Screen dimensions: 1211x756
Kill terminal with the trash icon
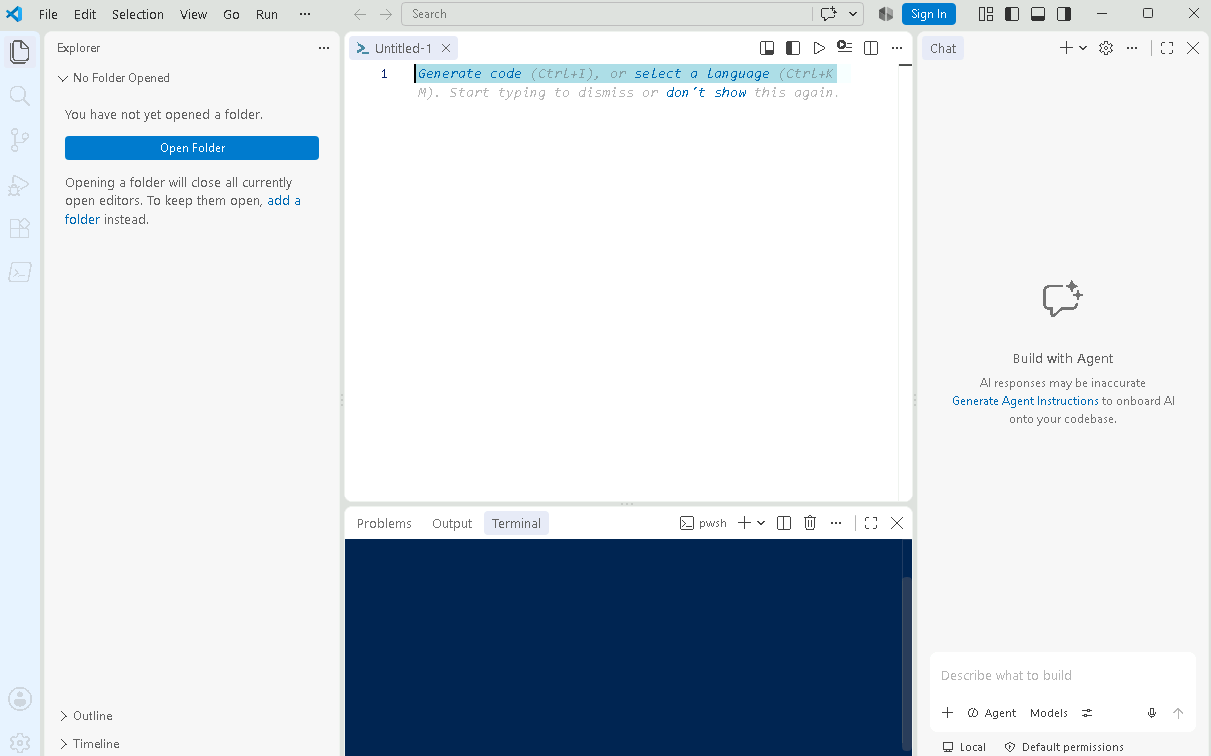810,523
